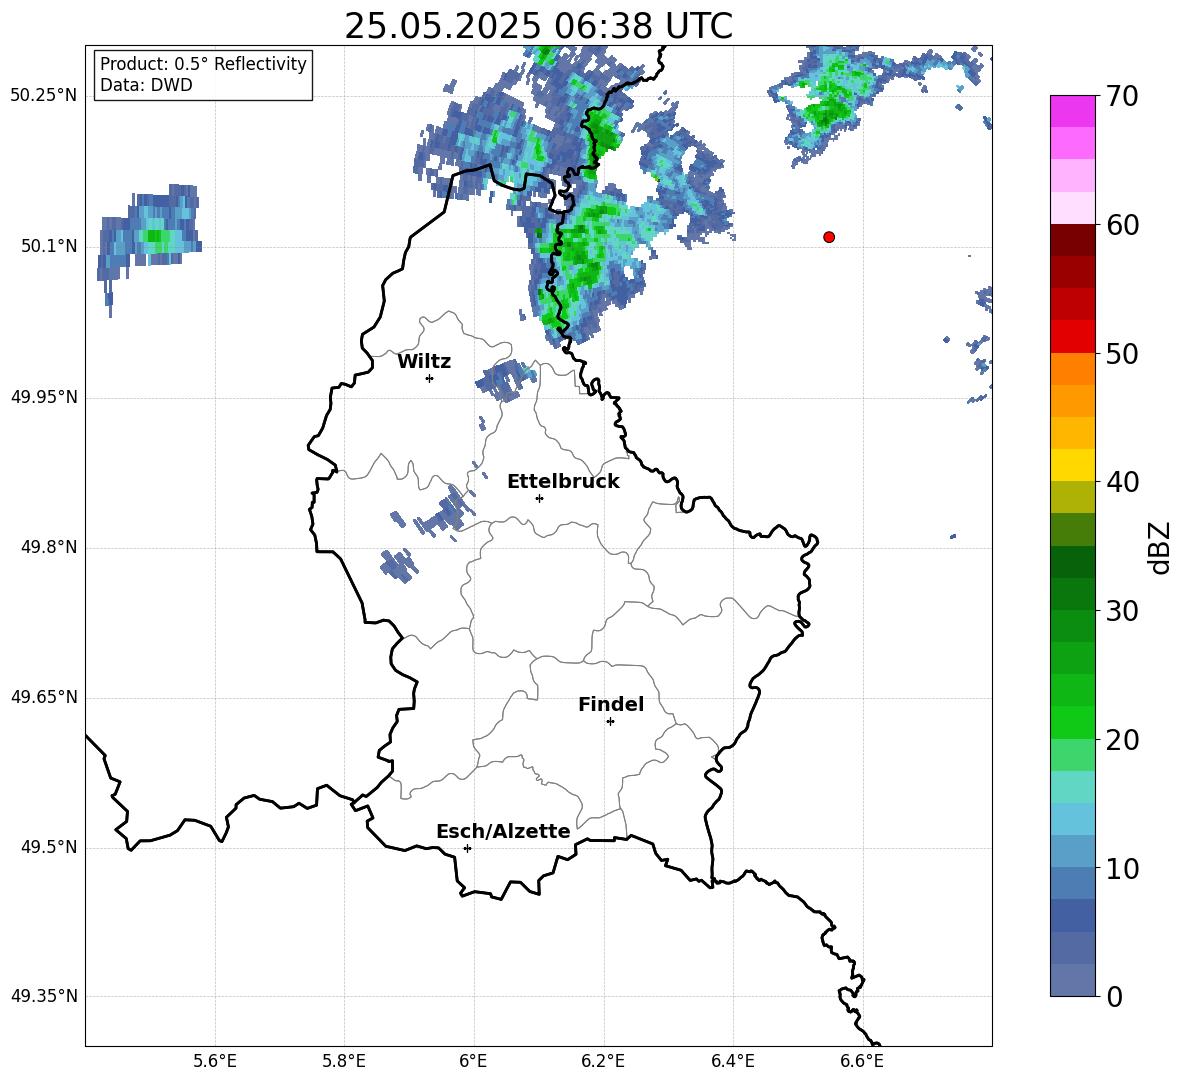
Task: Click the red radar site dot
Action: pyautogui.click(x=829, y=237)
